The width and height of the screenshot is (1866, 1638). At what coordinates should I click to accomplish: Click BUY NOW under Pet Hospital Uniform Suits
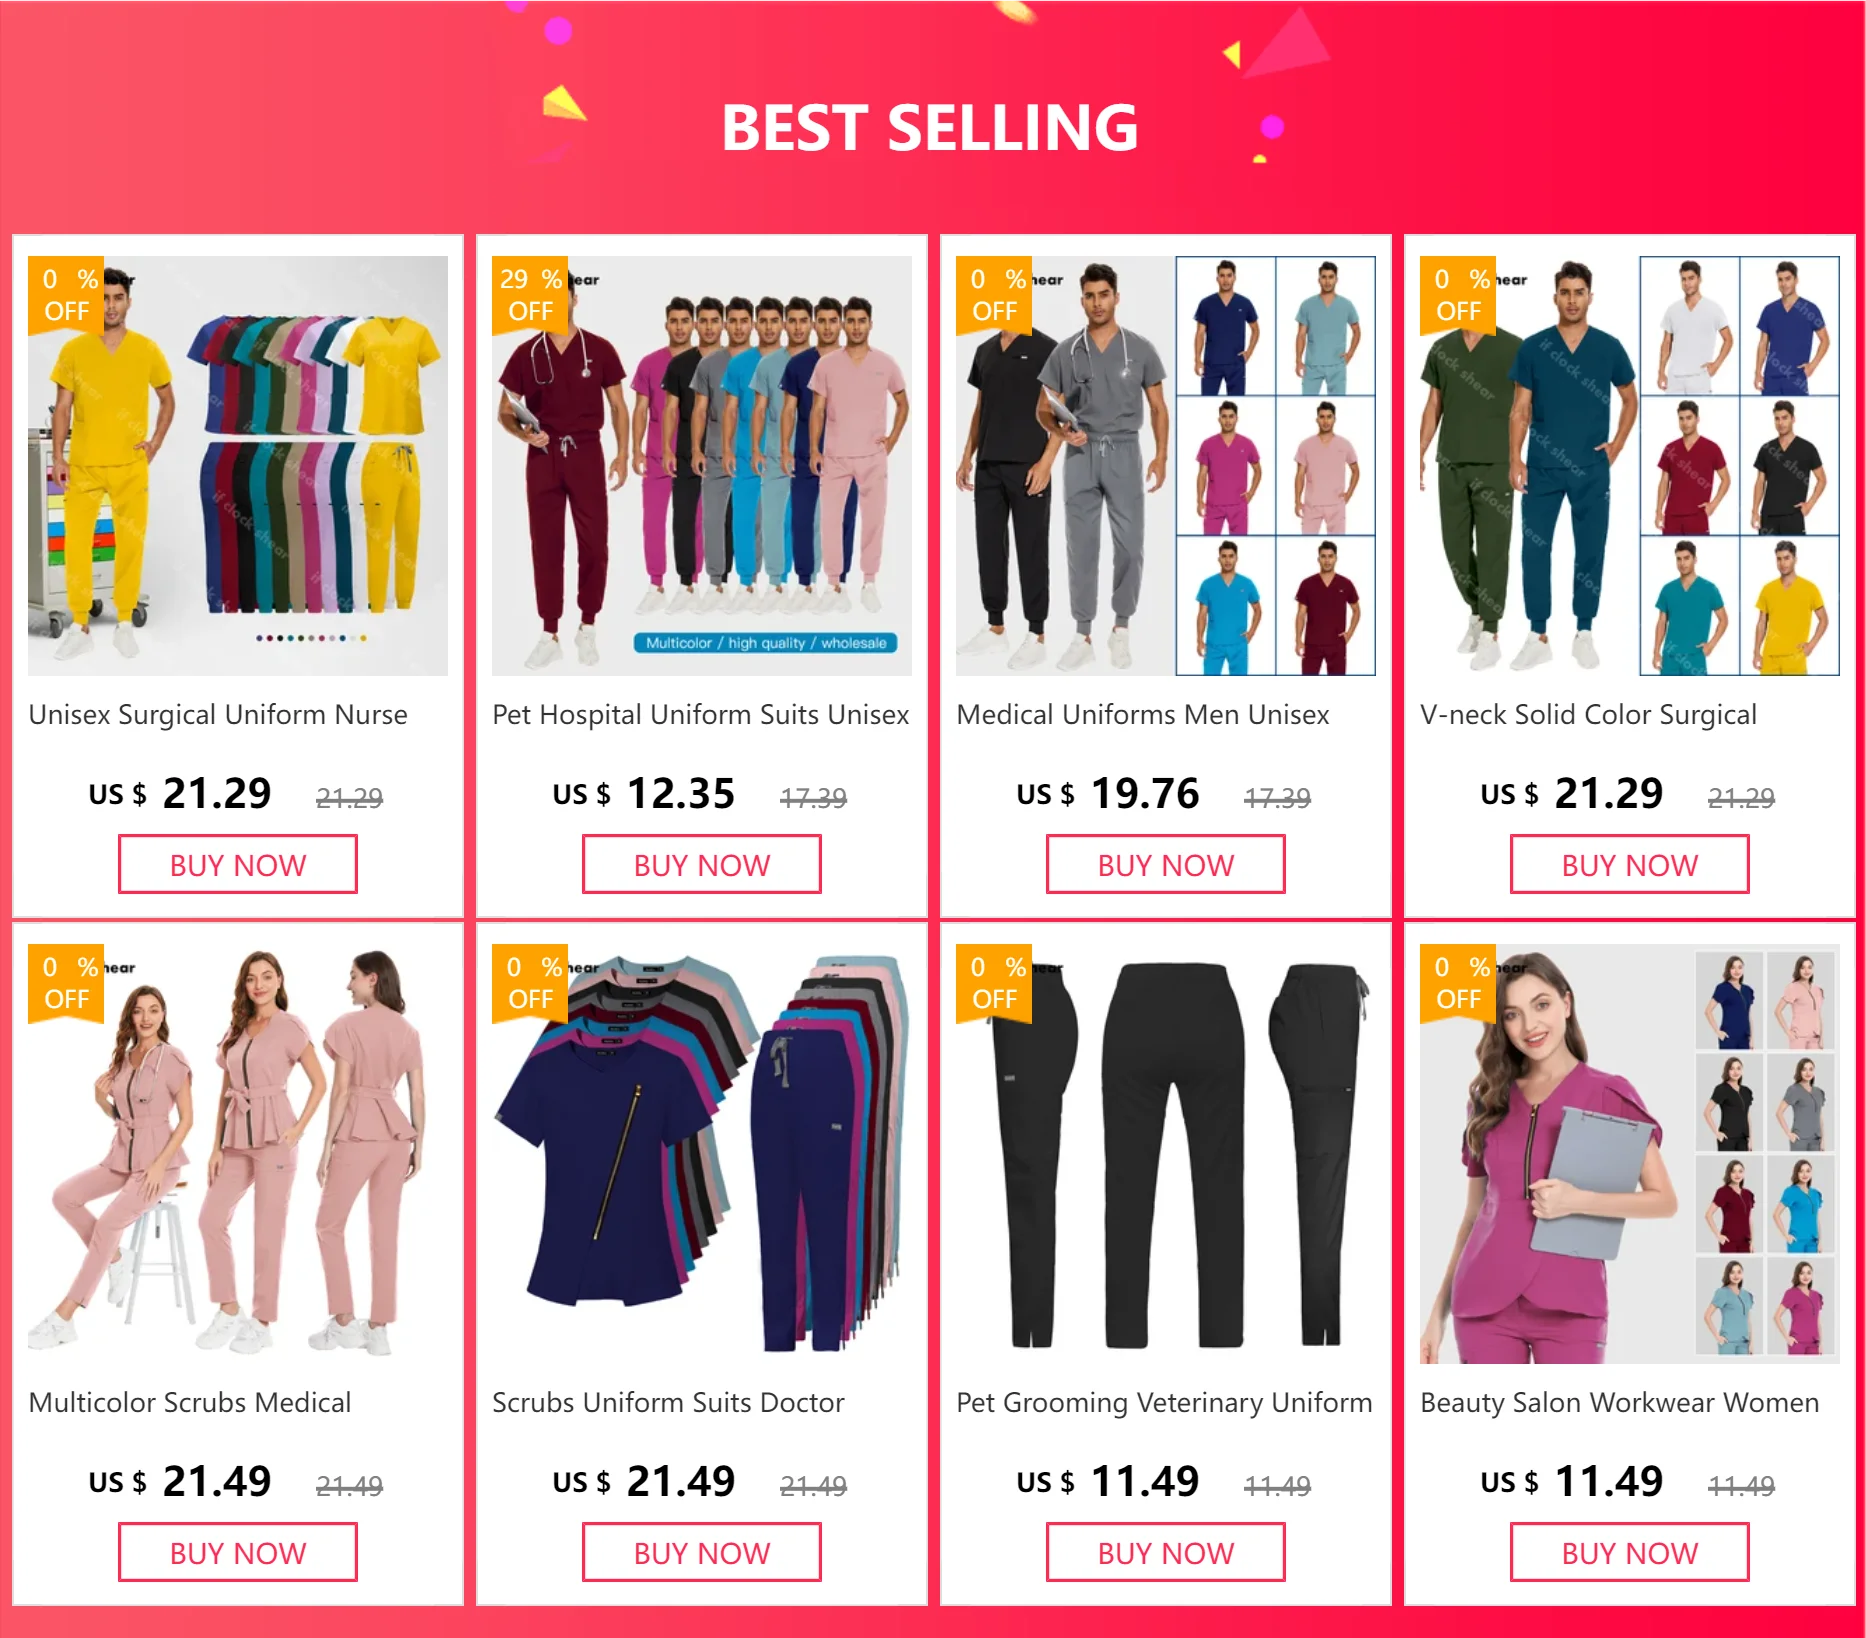(x=702, y=865)
